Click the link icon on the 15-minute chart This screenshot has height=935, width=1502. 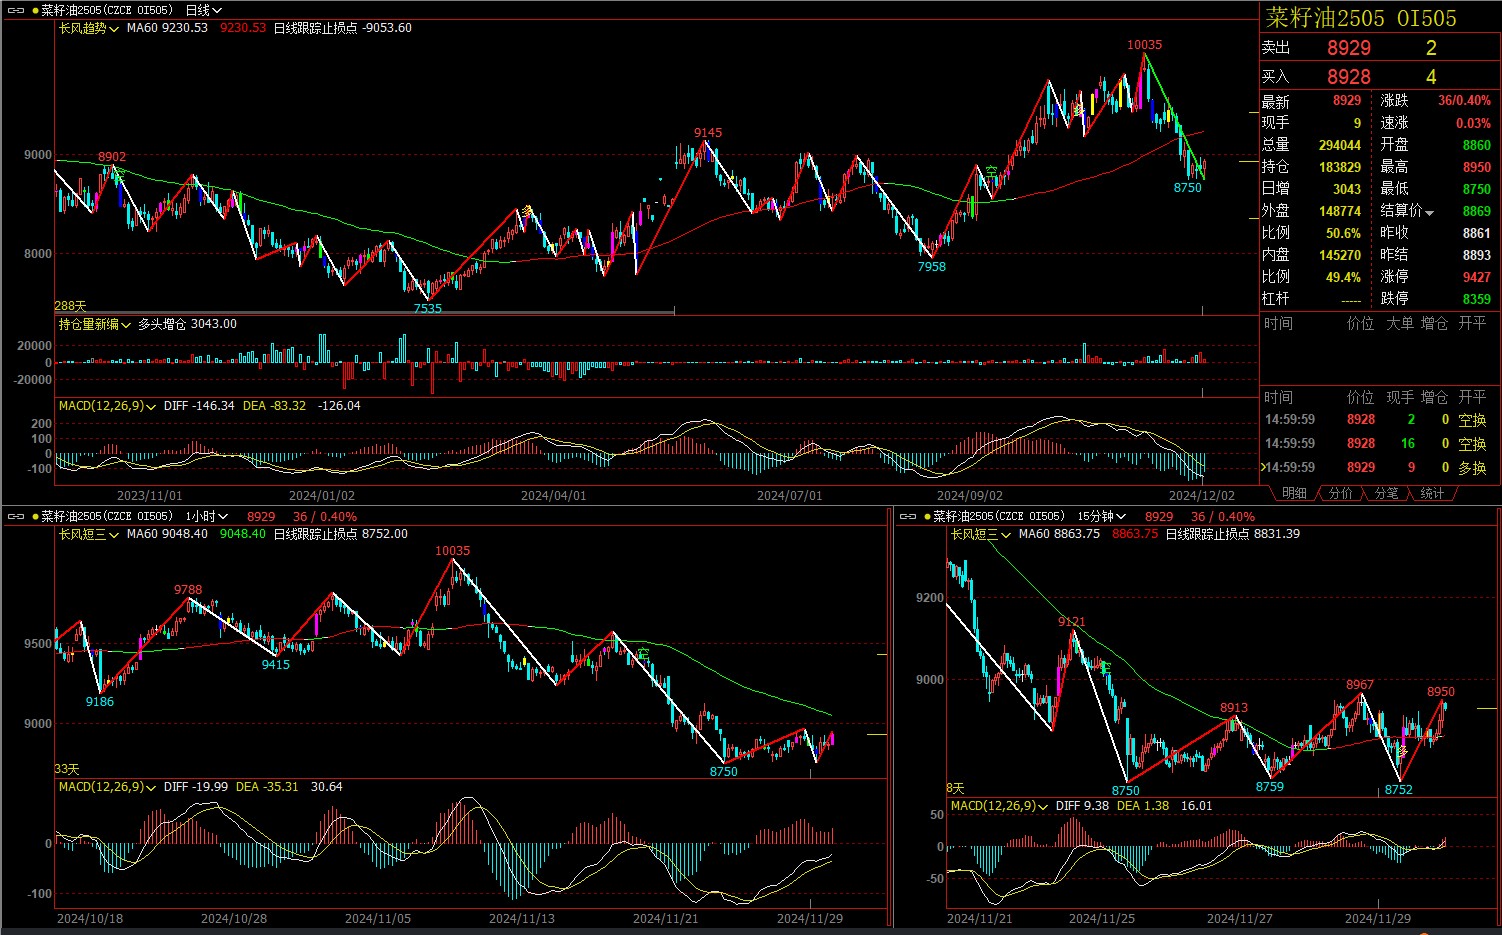[907, 517]
